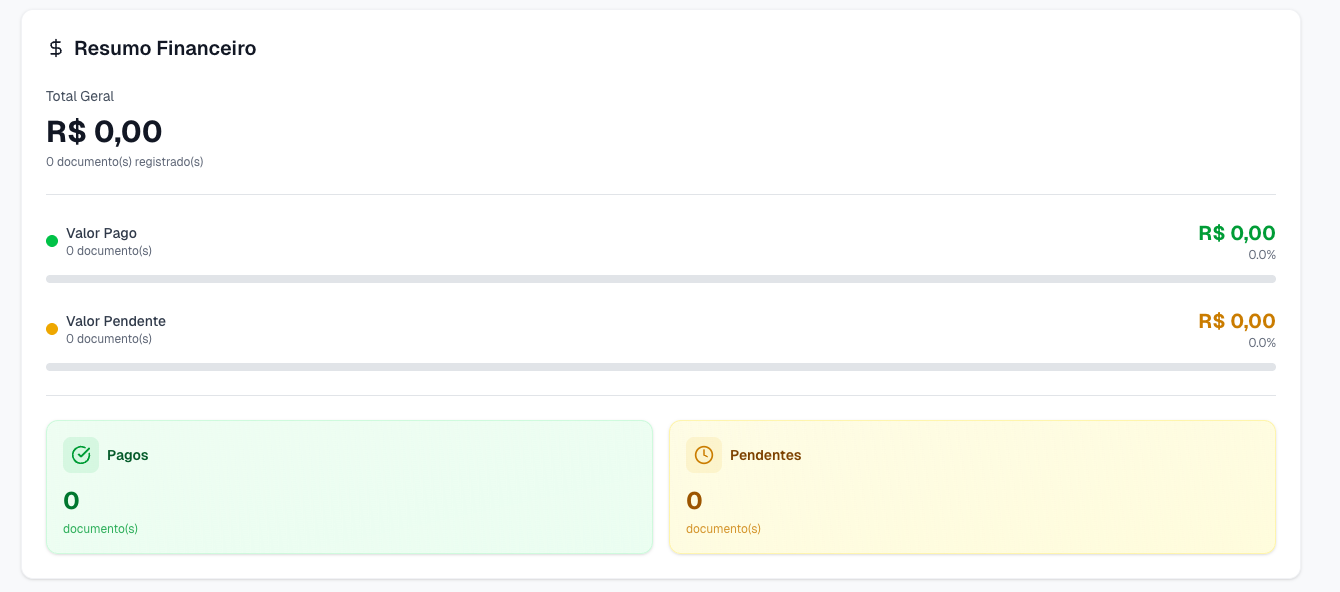Click the '0 documento(s) registrado(s)' text
Viewport: 1340px width, 592px height.
coord(124,161)
